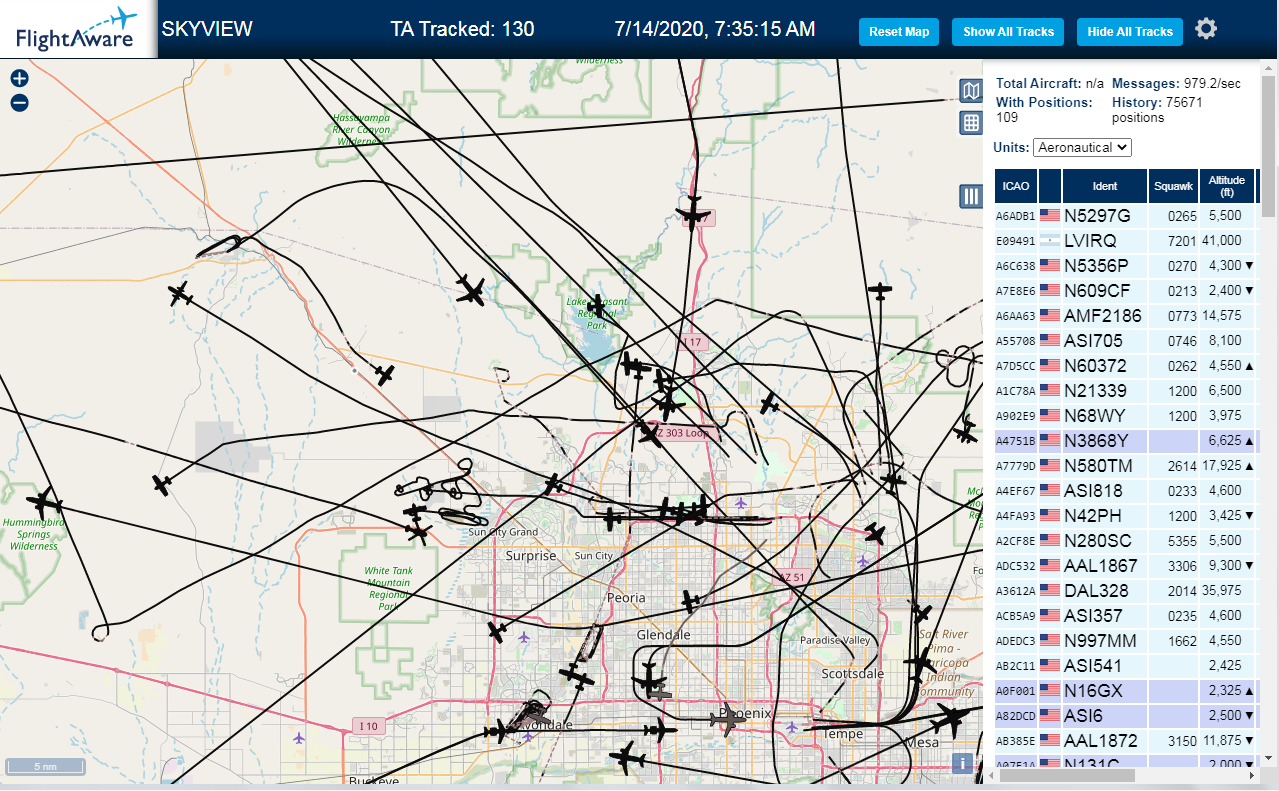
Task: Collapse sidebar using the three-bar toggle
Action: [x=970, y=196]
